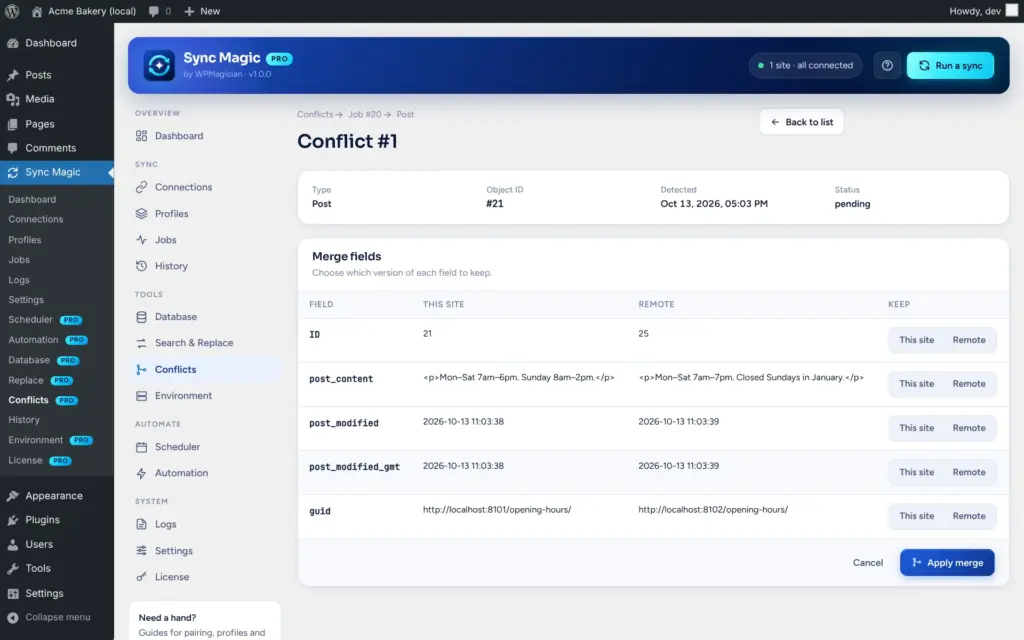Open WordPress Comments menu

[57, 148]
